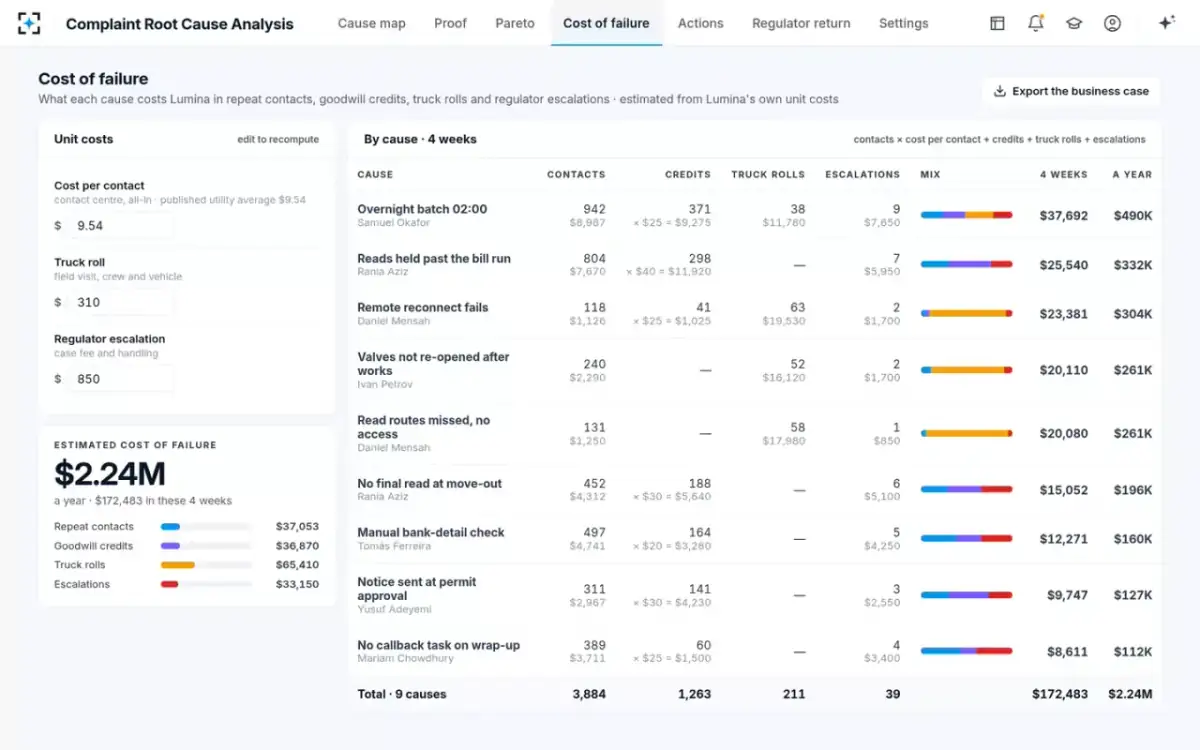Click the $23,381 value for Remote reconnect
1200x750 pixels.
point(1063,313)
